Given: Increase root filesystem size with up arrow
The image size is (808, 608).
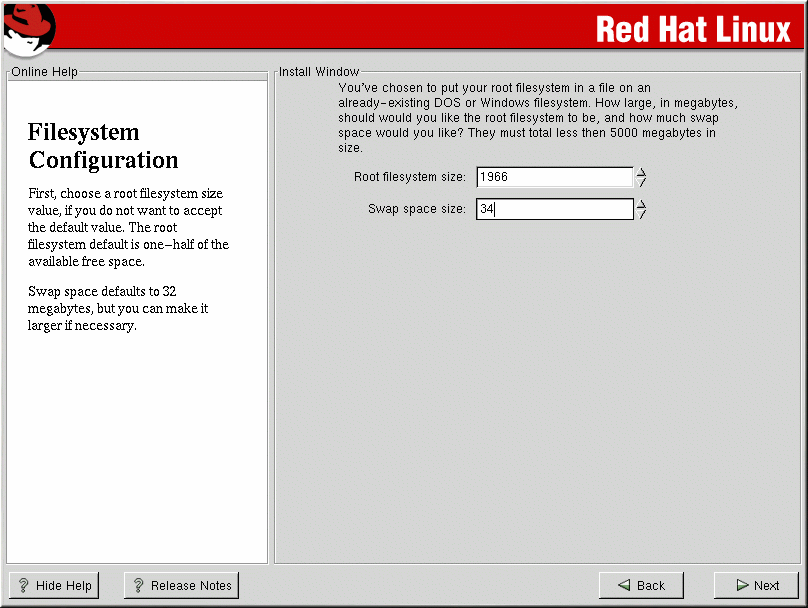Looking at the screenshot, I should coord(642,172).
